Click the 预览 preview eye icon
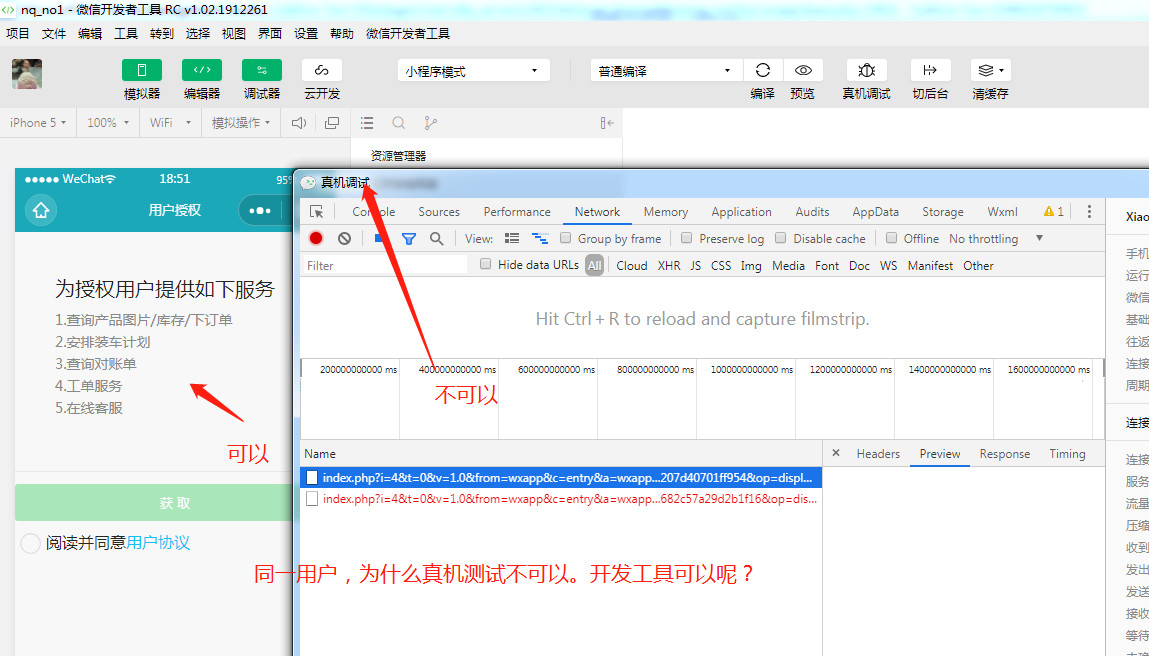1149x656 pixels. click(803, 70)
